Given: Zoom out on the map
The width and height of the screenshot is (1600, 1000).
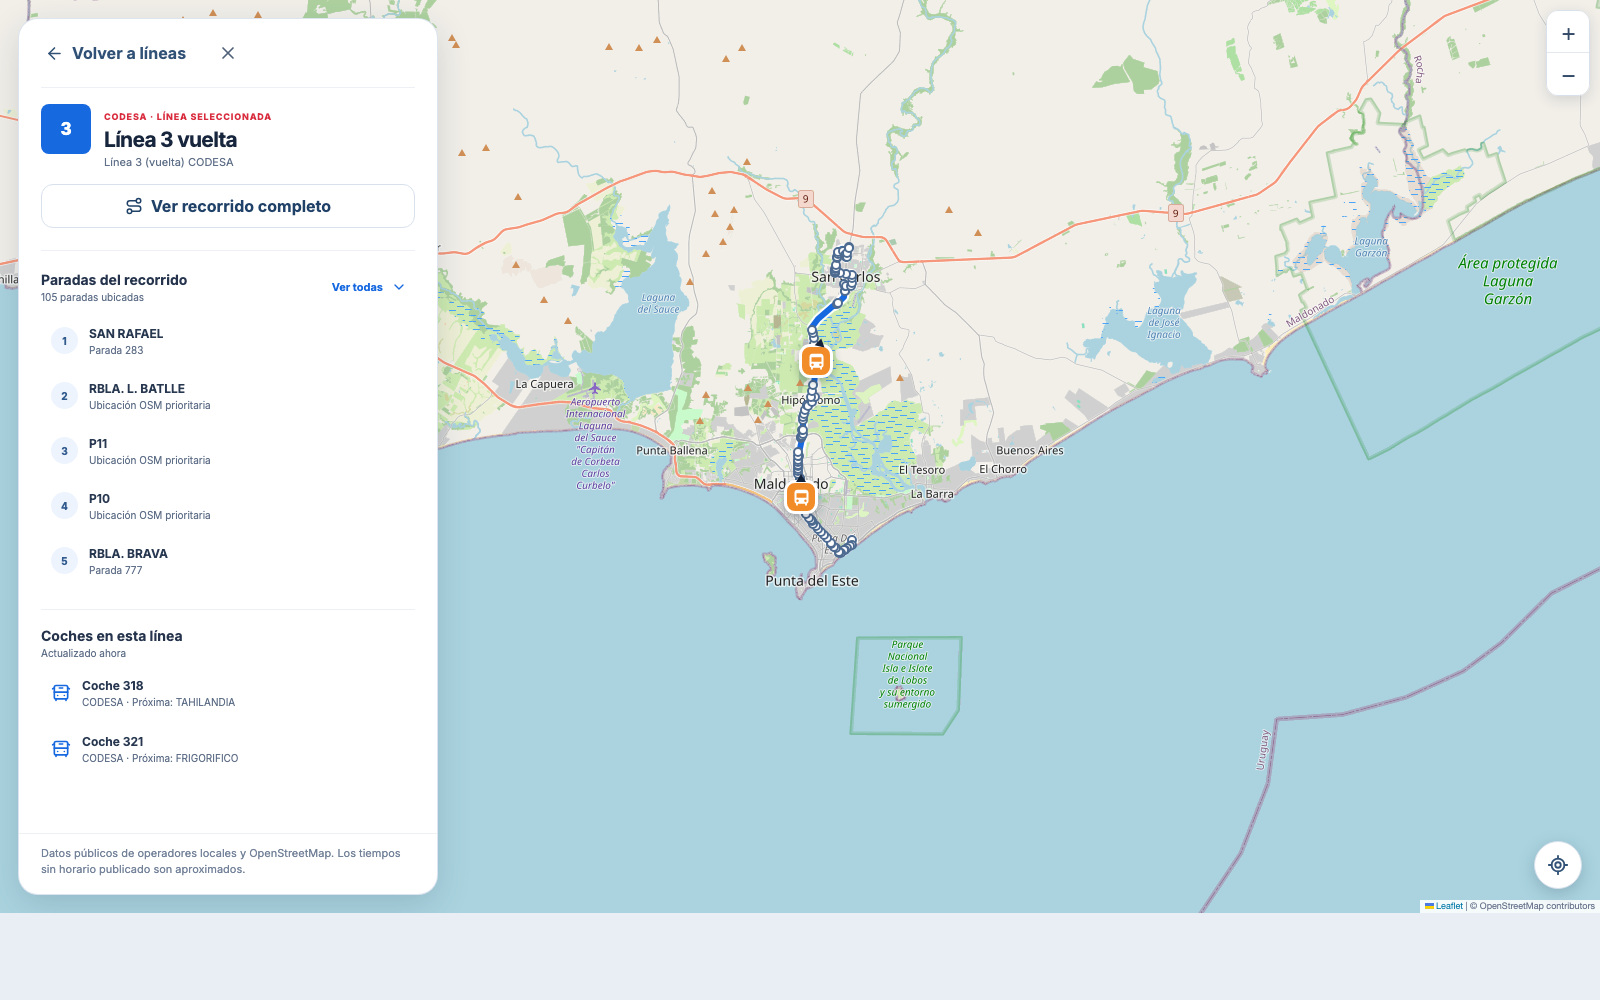Looking at the screenshot, I should click(1568, 76).
